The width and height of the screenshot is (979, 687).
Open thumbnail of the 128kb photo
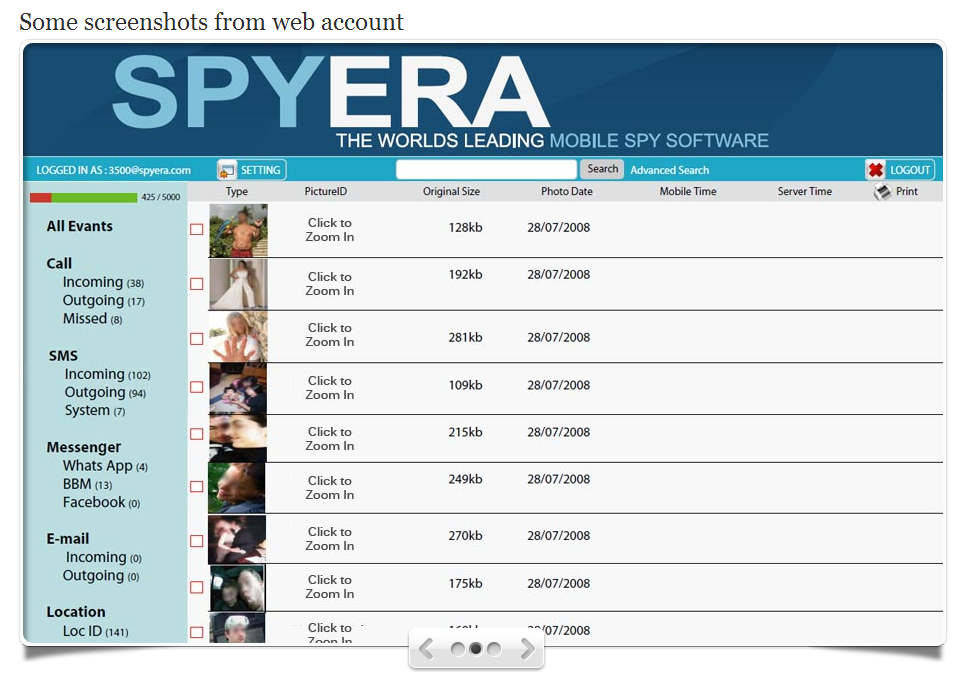pyautogui.click(x=238, y=230)
